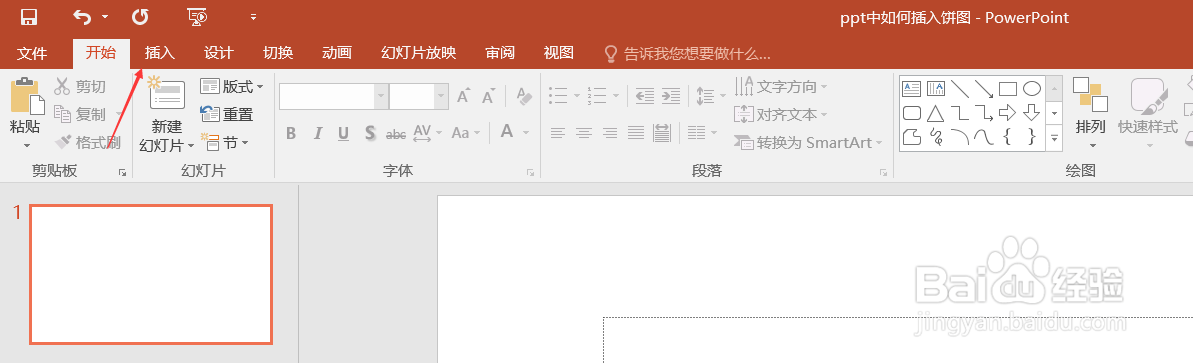This screenshot has height=363, width=1193.
Task: Click the font size combo box
Action: coord(418,96)
